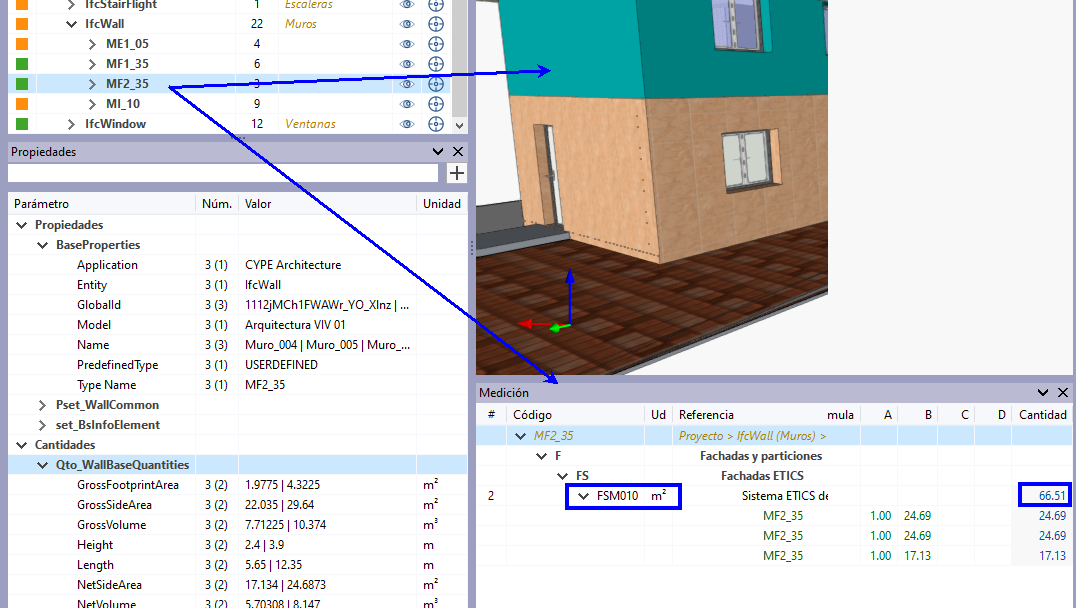Expand the MI_10 wall type node

pos(92,104)
